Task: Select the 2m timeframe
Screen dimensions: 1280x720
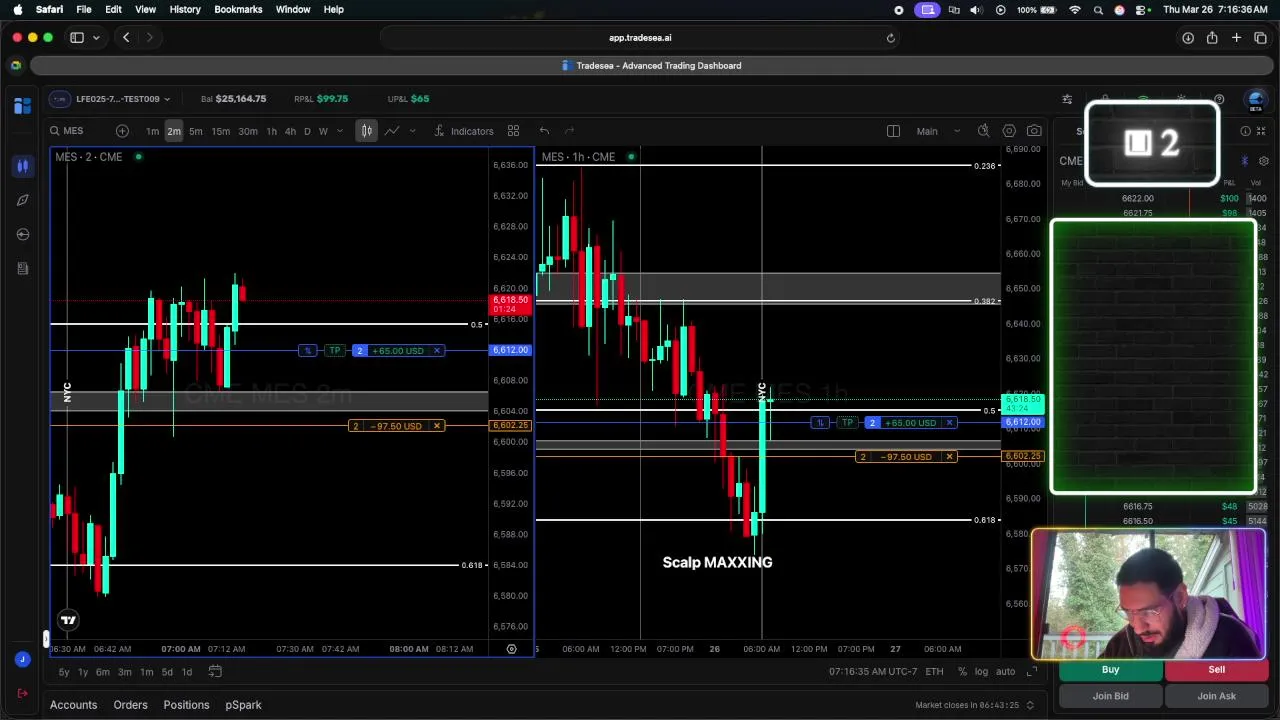Action: 174,131
